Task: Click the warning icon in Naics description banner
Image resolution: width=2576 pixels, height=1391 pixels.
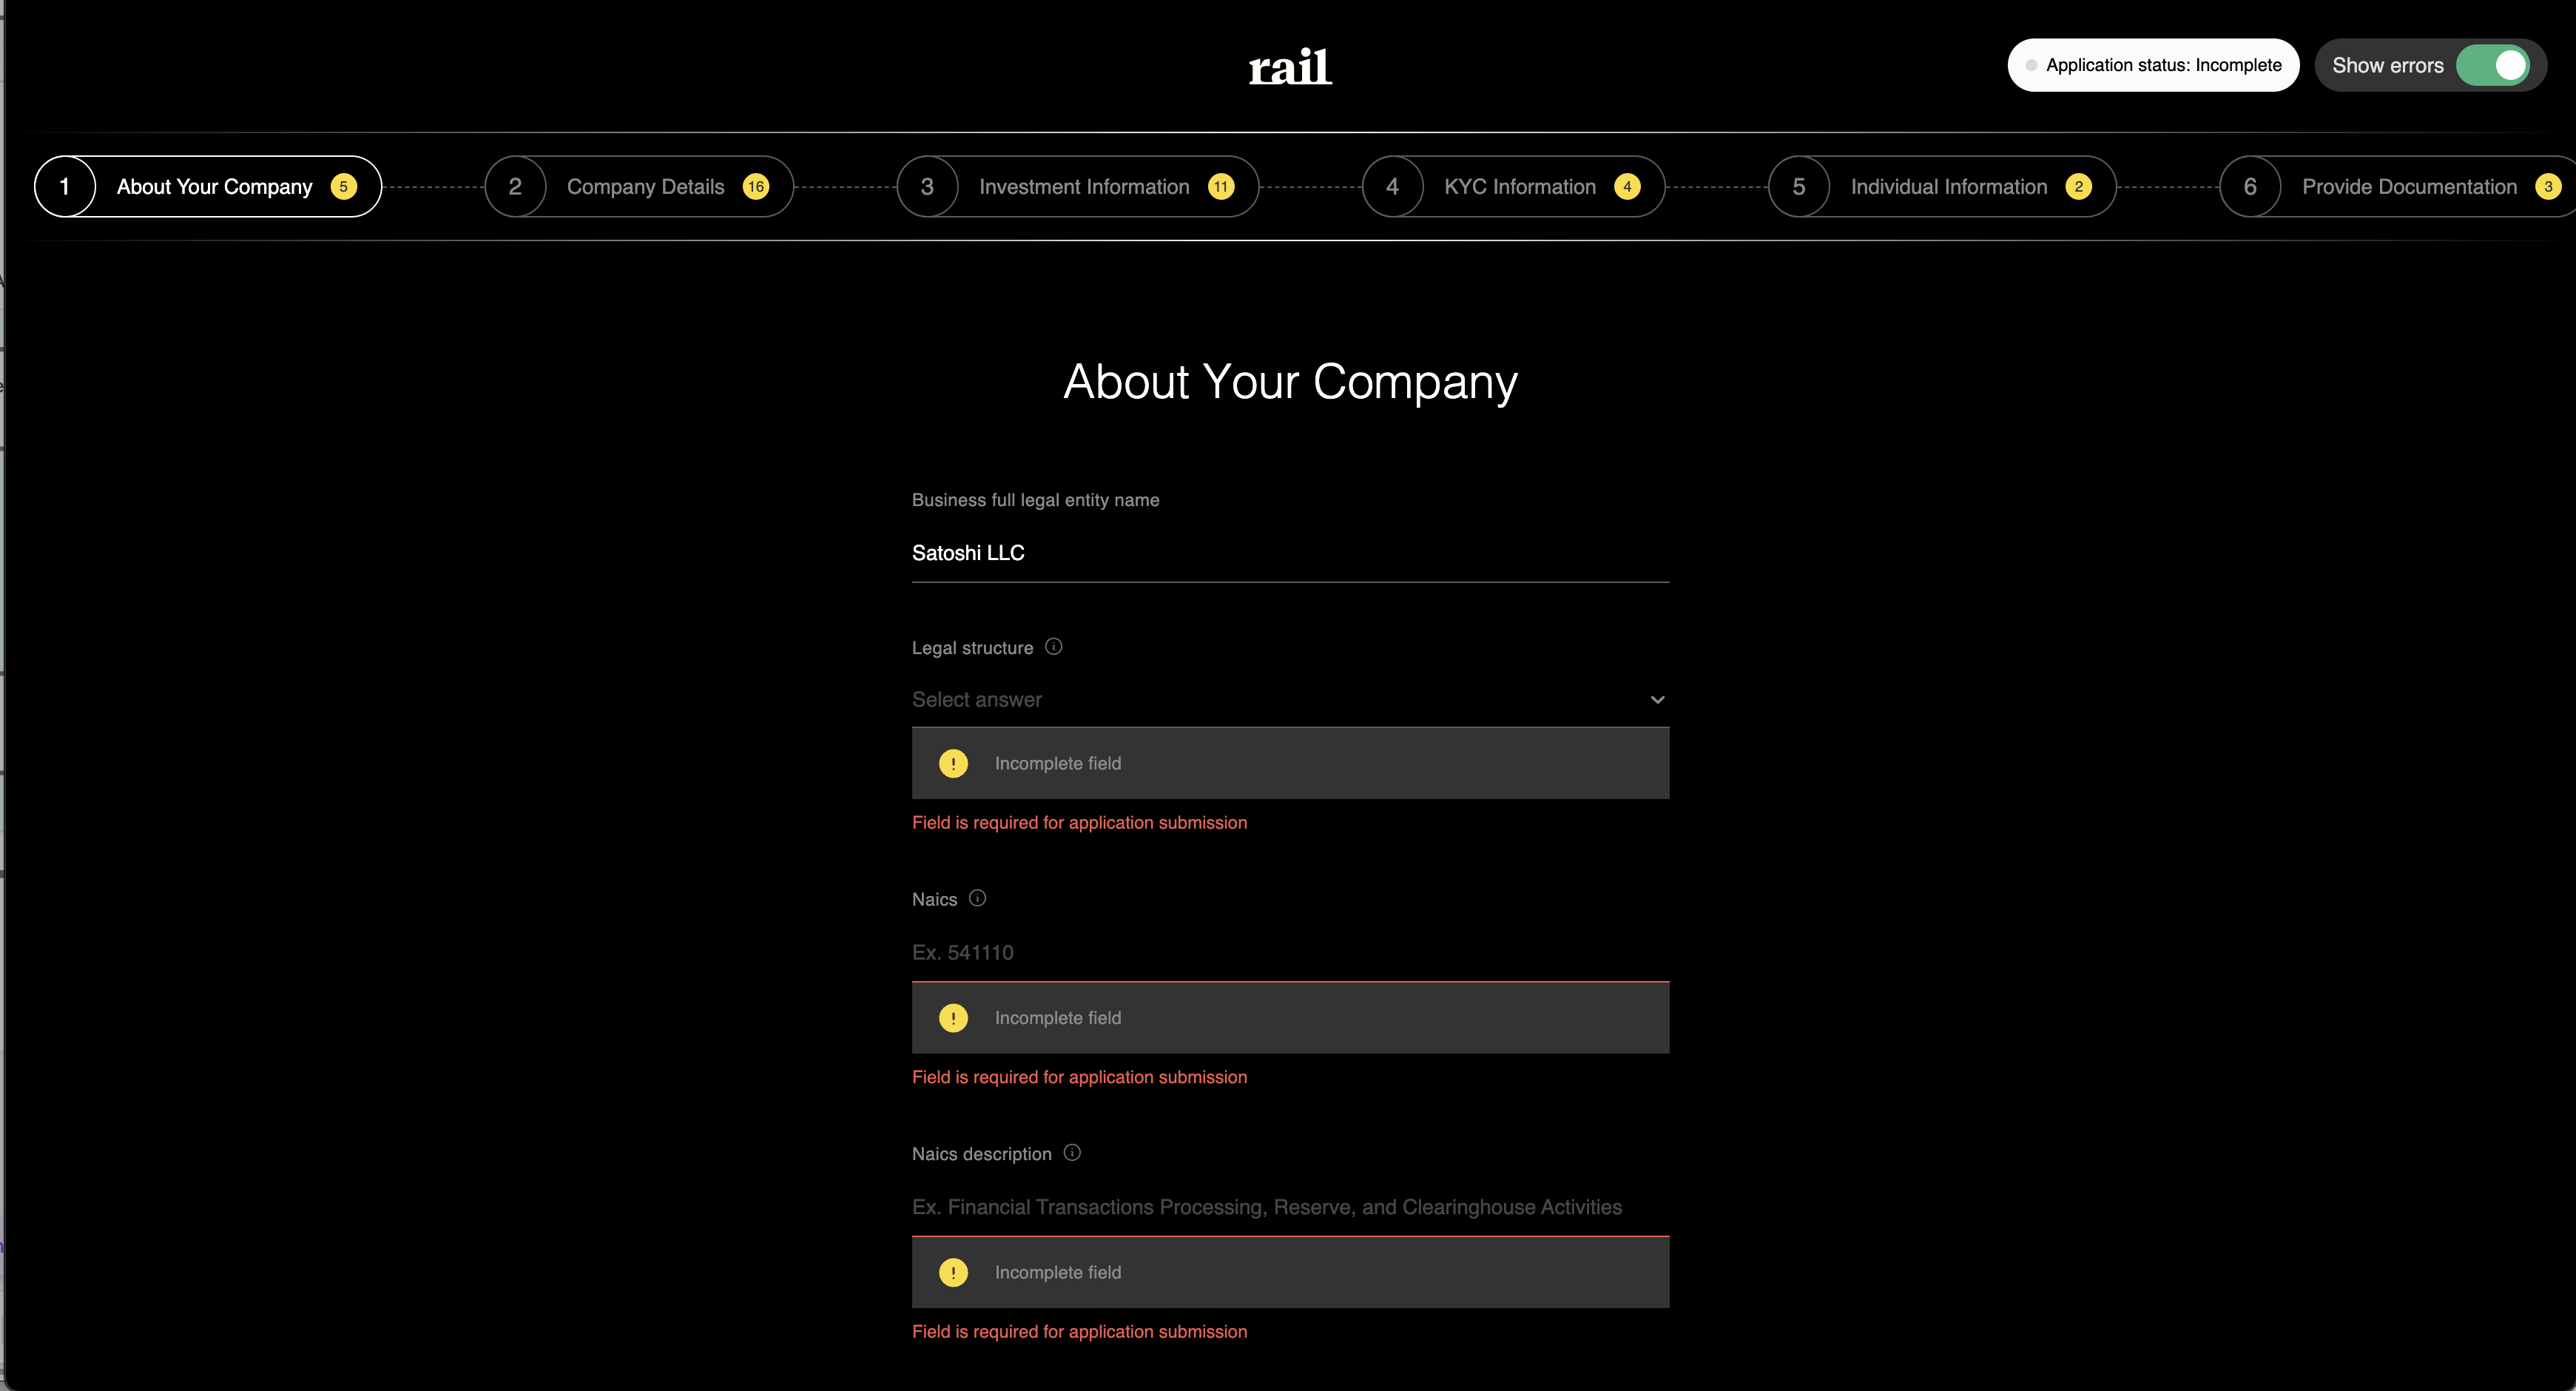Action: click(953, 1272)
